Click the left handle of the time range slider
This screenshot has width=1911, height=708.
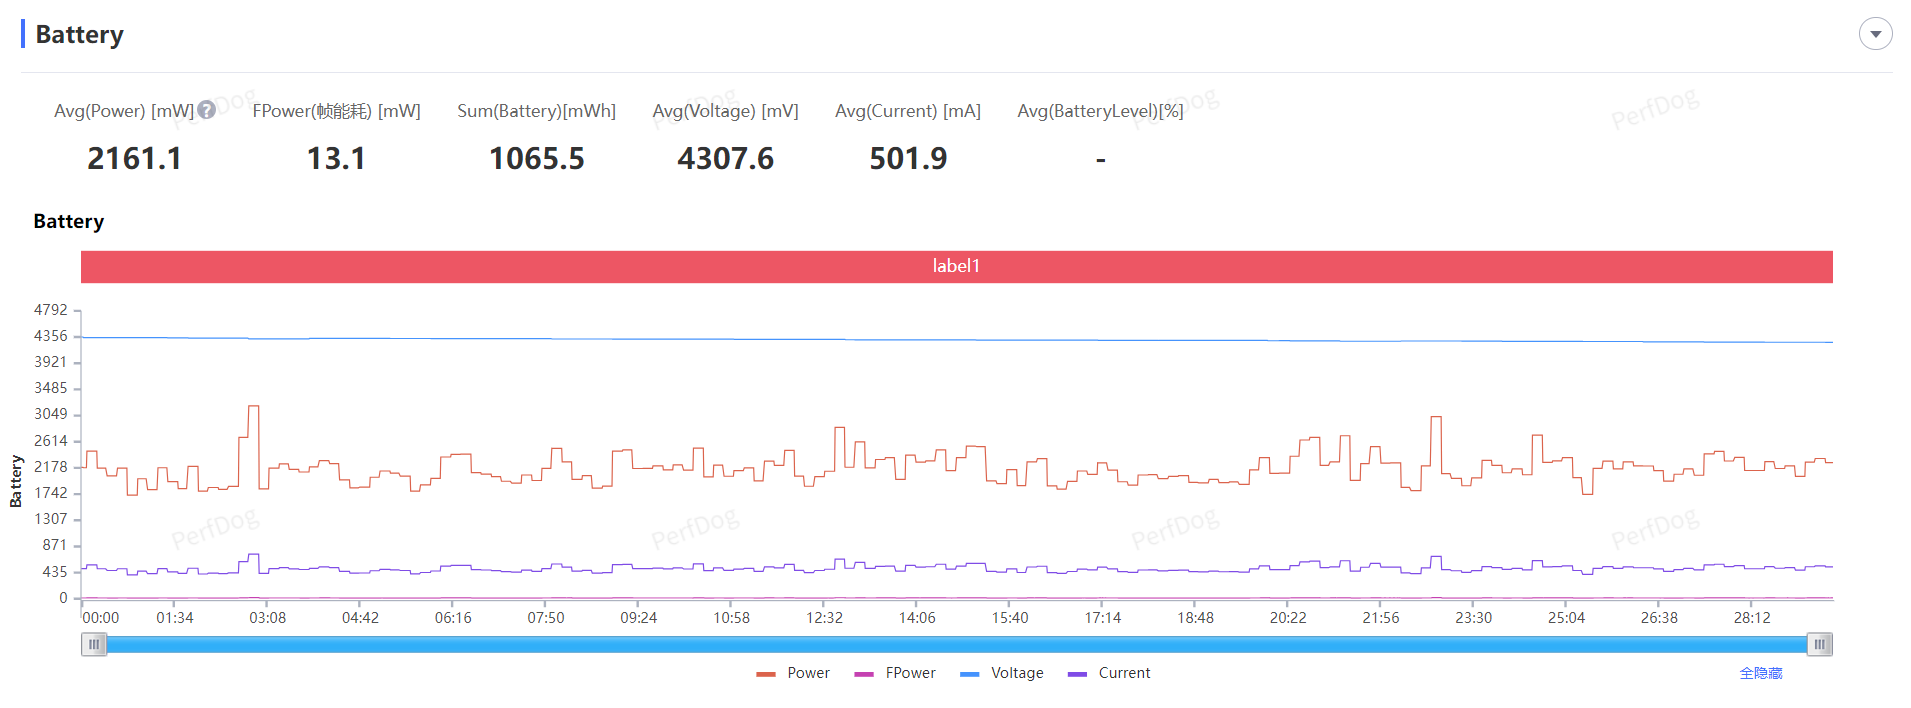coord(94,645)
